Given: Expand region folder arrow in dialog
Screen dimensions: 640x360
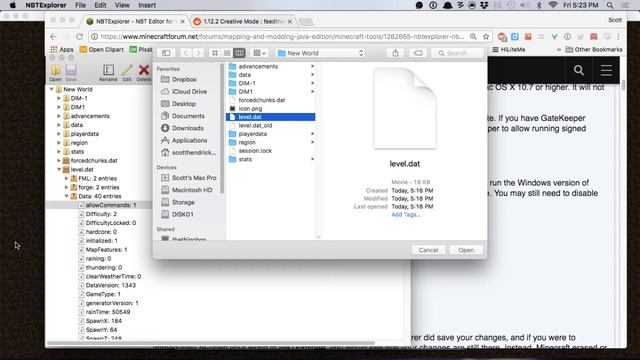Looking at the screenshot, I should pos(313,142).
